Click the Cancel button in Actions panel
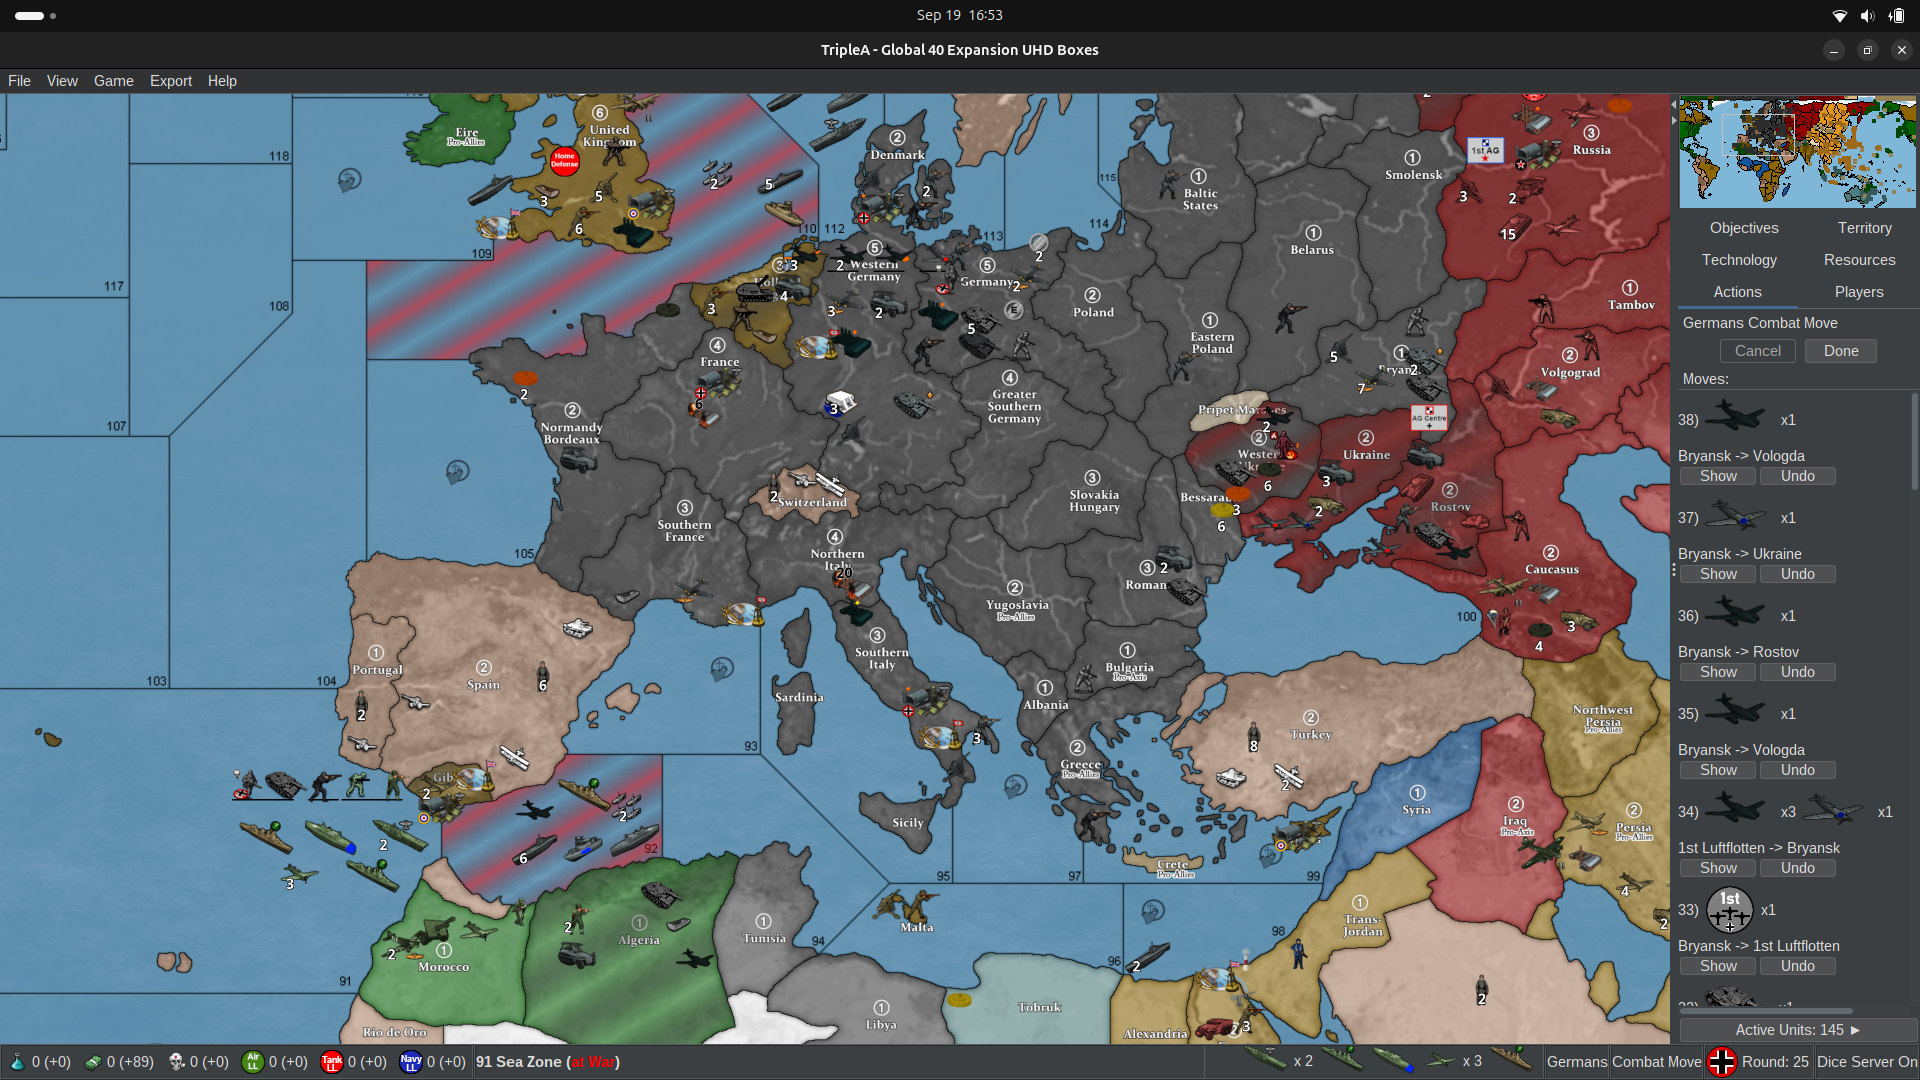This screenshot has width=1920, height=1080. point(1757,351)
